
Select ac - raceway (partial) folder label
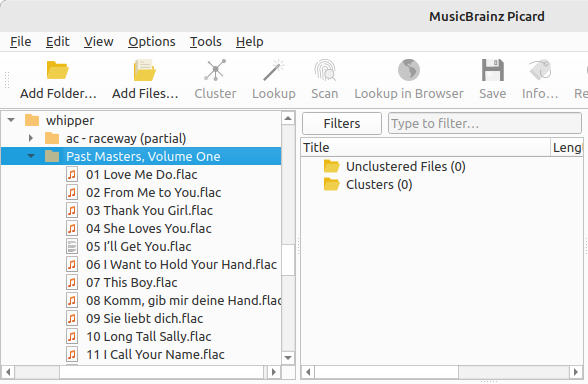tap(126, 138)
